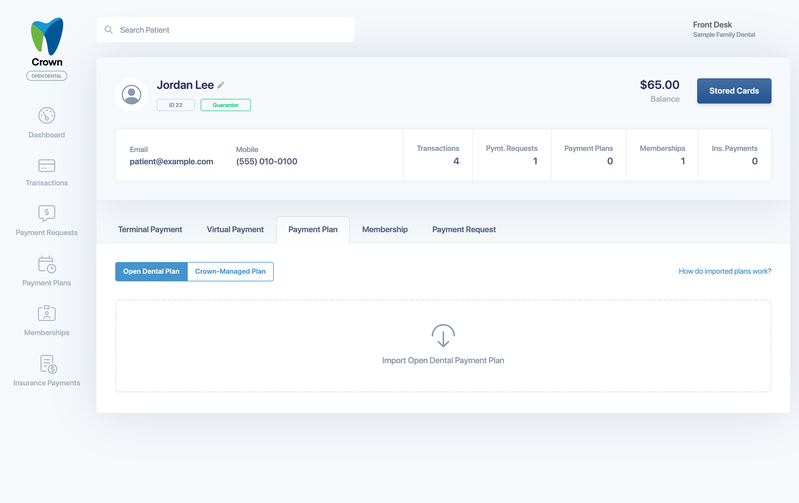
Task: Click the patient avatar icon
Action: coord(131,95)
